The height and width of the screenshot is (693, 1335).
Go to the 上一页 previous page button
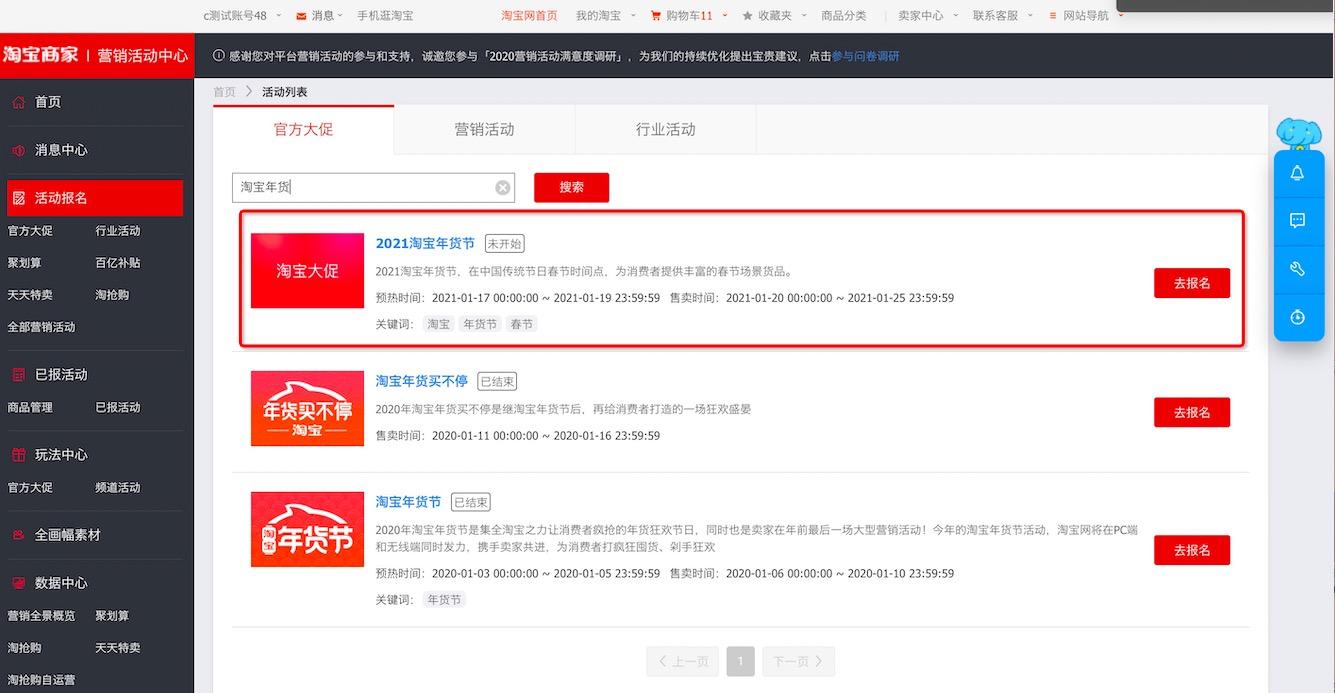point(683,661)
